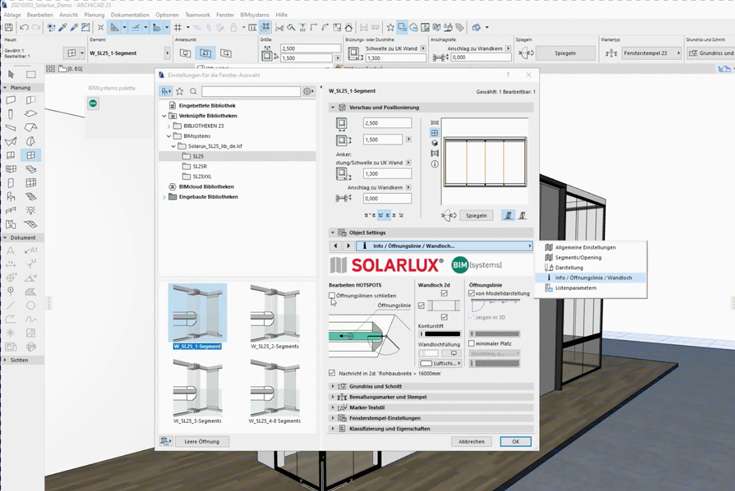Go to next object settings page arrow

(x=348, y=246)
